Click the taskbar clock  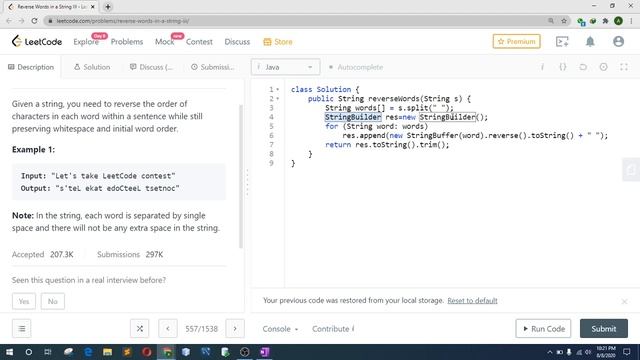(605, 352)
